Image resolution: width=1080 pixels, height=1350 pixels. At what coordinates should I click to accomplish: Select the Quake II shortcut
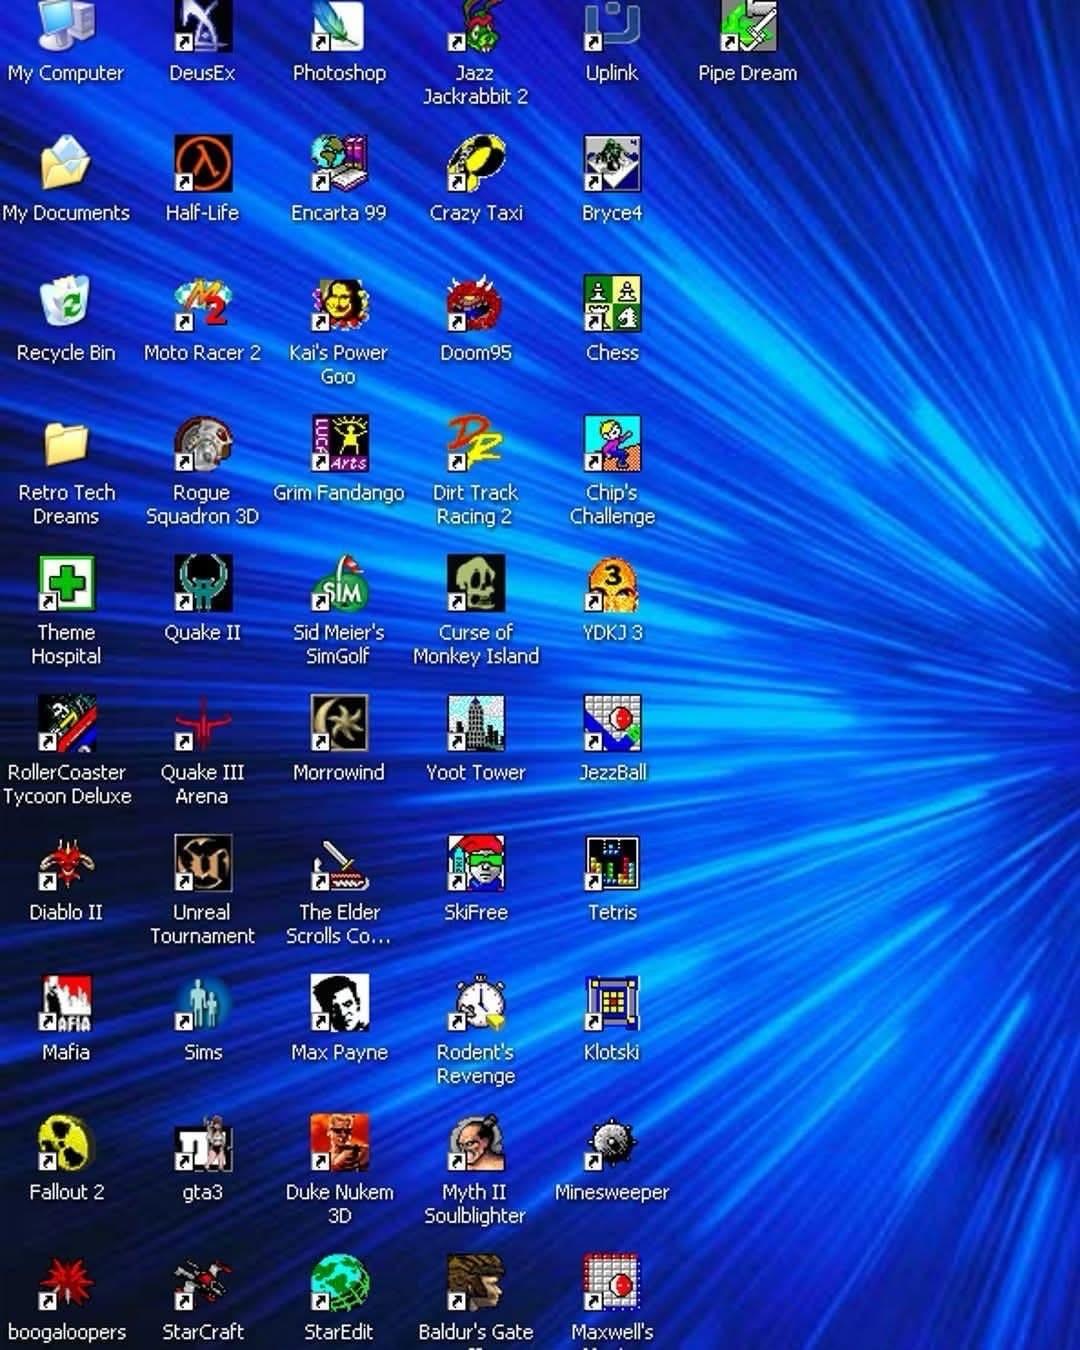pos(203,583)
